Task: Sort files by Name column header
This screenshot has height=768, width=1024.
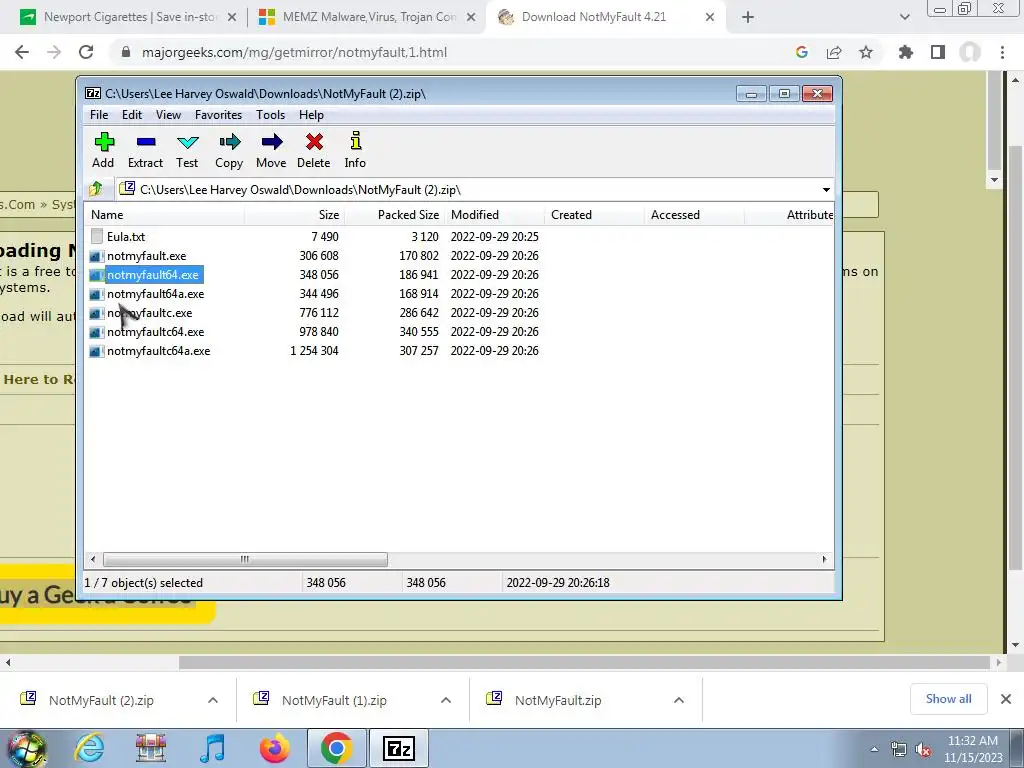Action: coord(165,215)
